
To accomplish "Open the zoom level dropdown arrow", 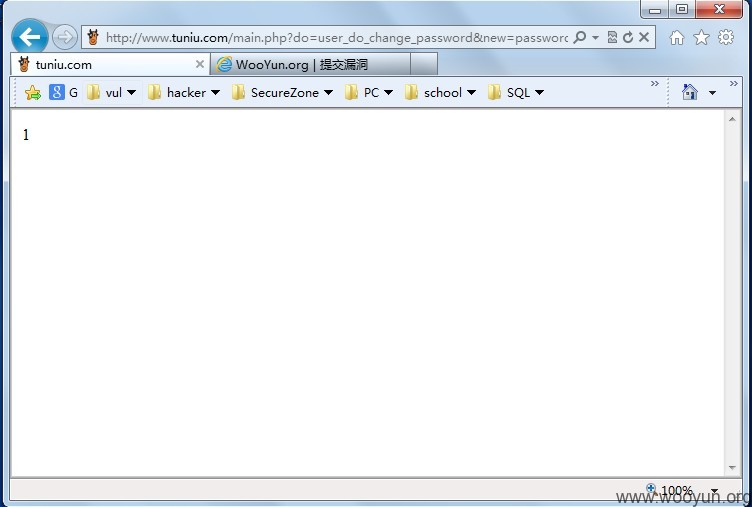I will 714,491.
